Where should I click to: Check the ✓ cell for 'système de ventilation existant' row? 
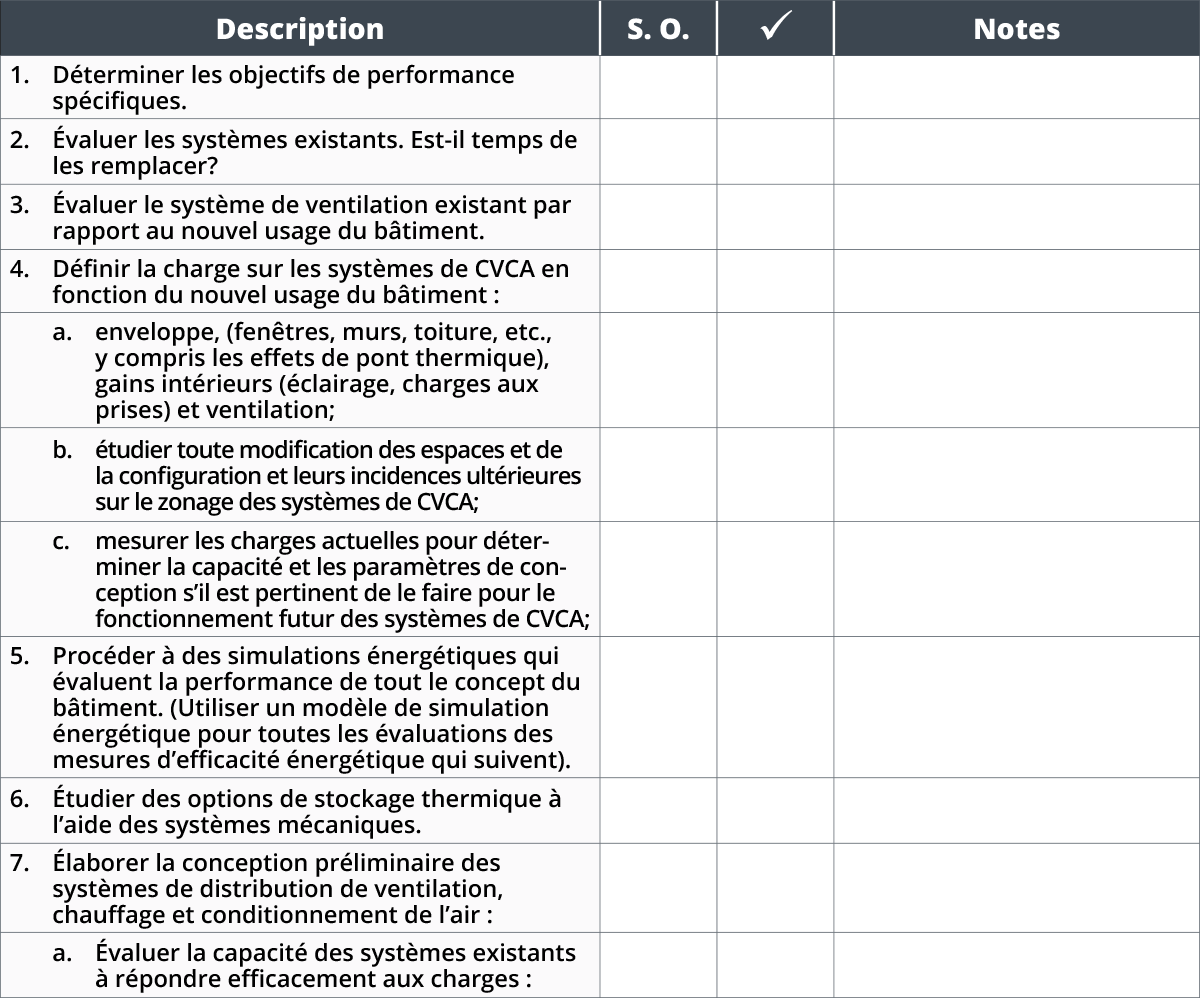tap(775, 217)
